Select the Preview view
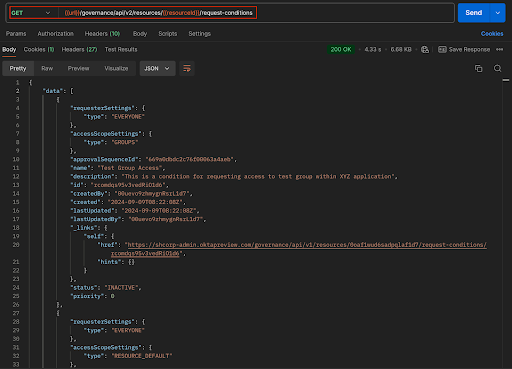 click(78, 68)
